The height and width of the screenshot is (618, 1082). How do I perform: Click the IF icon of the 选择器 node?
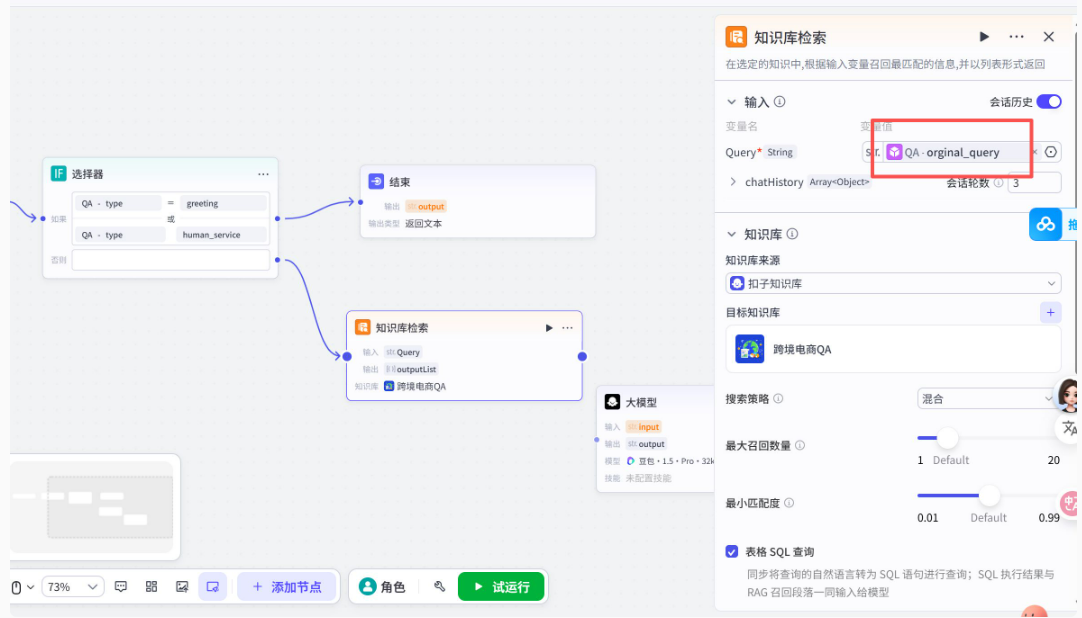coord(59,173)
